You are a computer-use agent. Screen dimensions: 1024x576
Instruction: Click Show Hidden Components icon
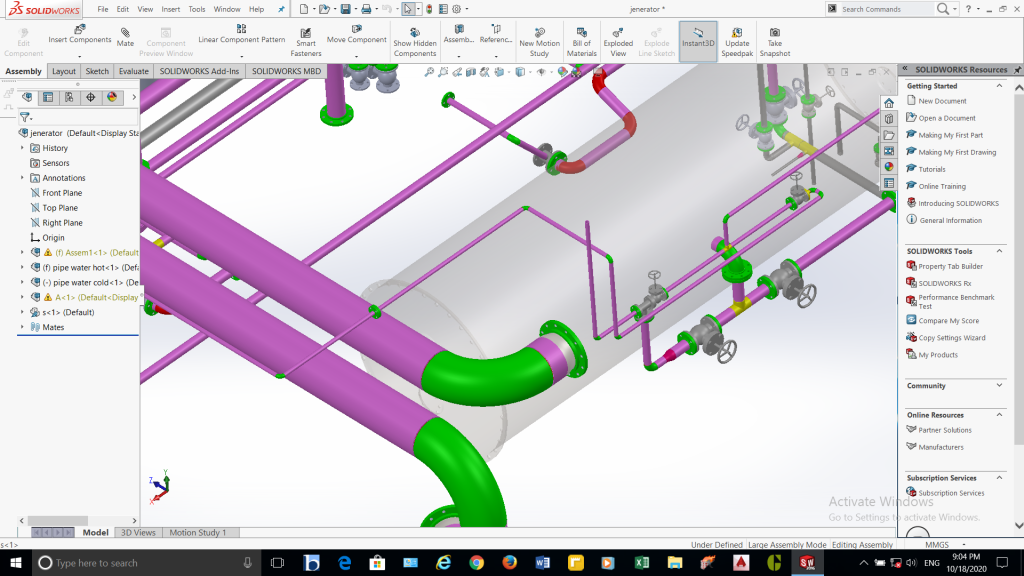point(414,32)
